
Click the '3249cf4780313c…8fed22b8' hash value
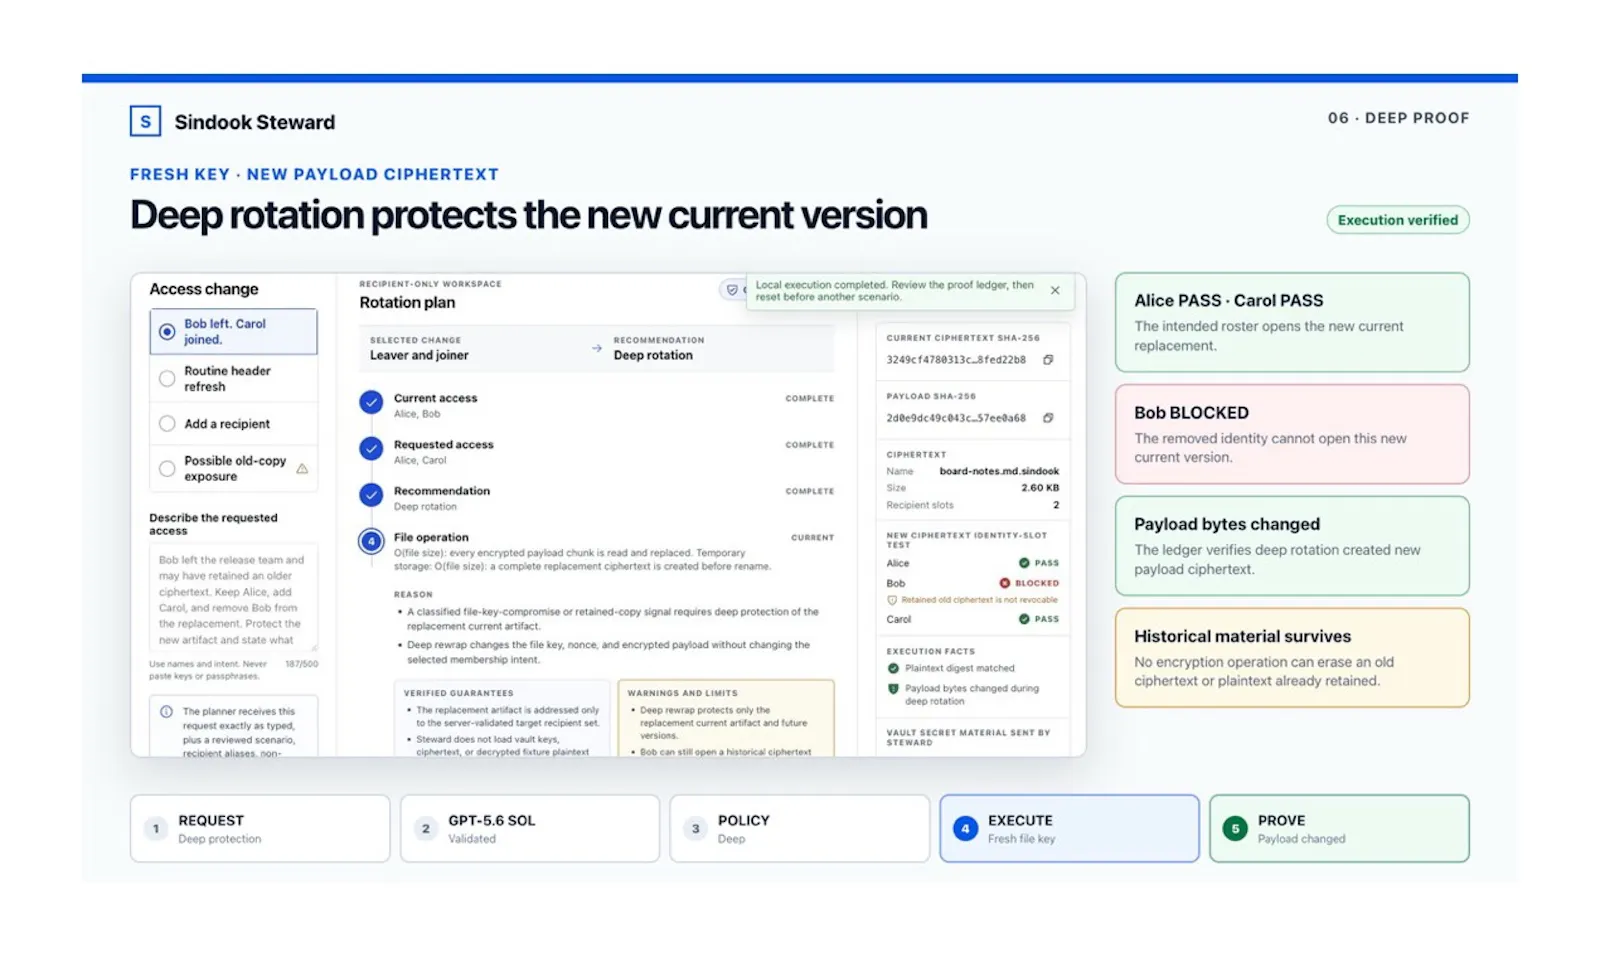point(956,360)
